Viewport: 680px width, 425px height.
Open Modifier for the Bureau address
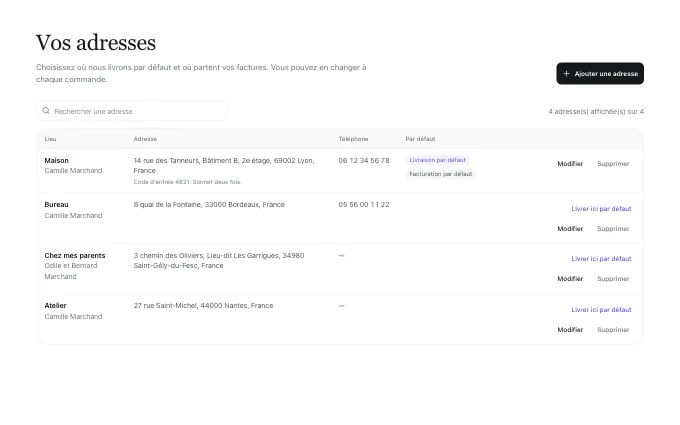coord(570,229)
